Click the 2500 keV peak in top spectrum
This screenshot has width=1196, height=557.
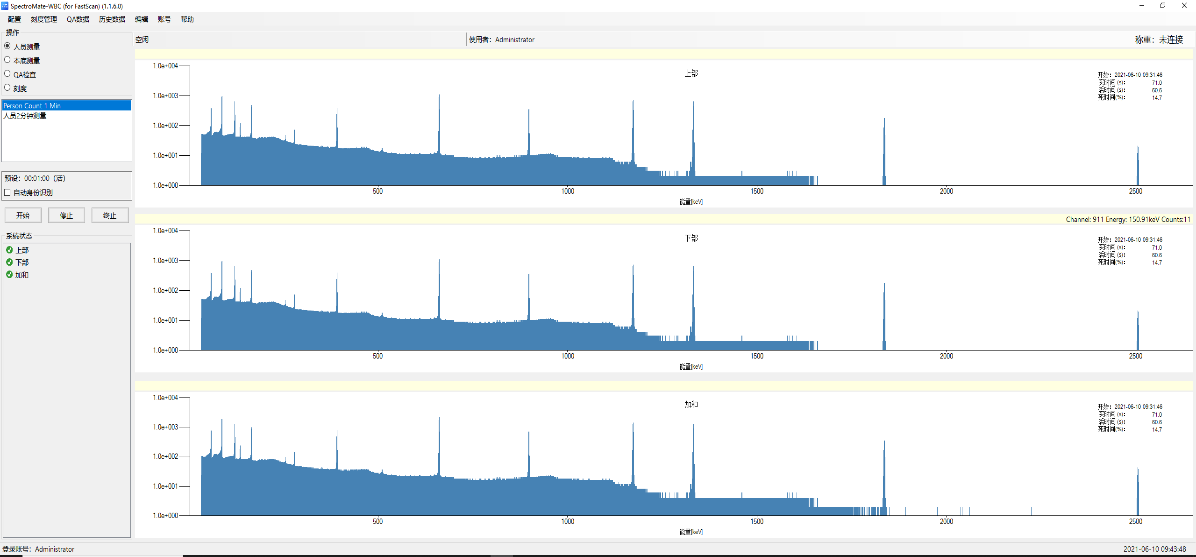1138,166
